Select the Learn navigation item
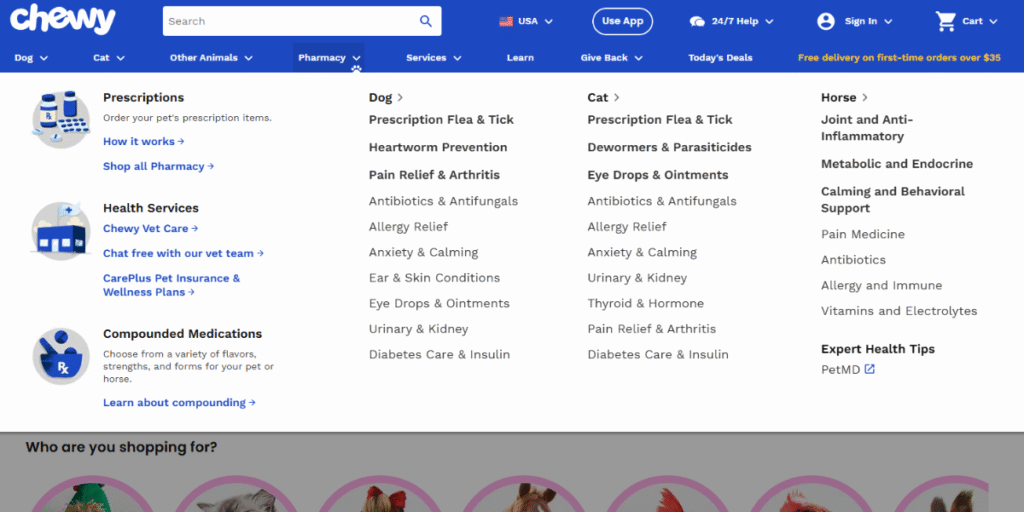 (520, 58)
